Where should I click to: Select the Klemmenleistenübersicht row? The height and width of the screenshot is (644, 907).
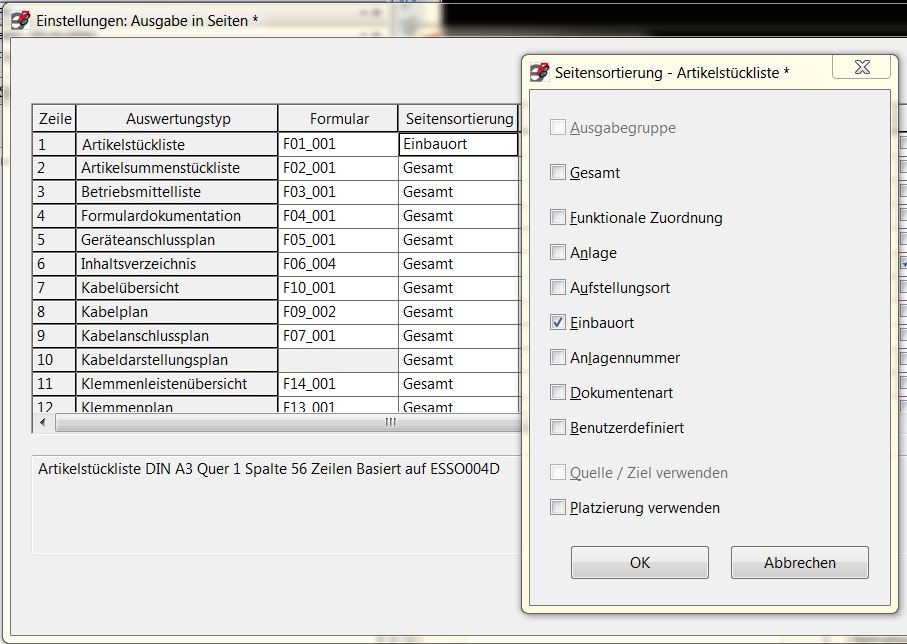pos(177,384)
